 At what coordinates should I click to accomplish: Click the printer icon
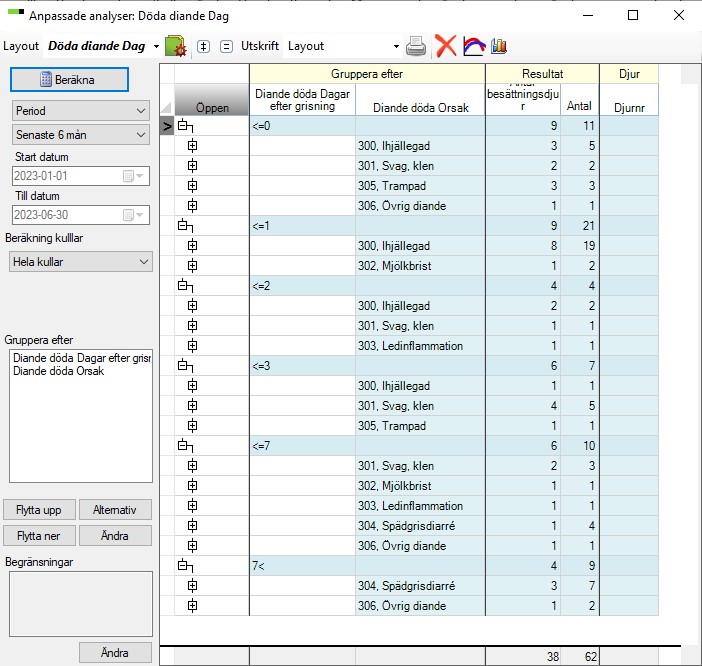[x=416, y=46]
